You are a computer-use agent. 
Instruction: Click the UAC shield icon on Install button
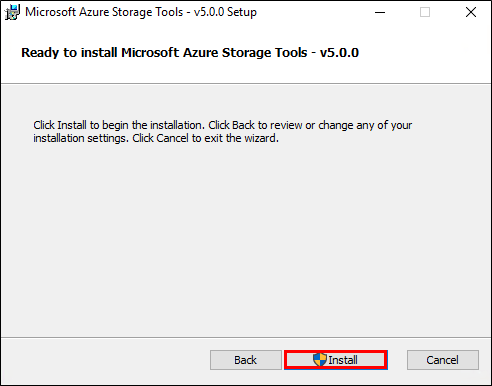tap(320, 360)
